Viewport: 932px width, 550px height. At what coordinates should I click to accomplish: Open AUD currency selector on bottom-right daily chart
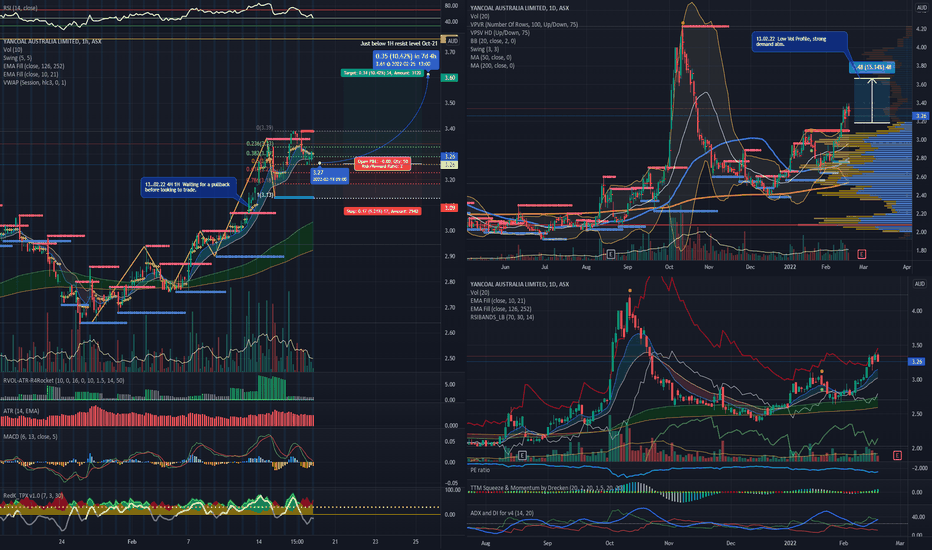[920, 284]
